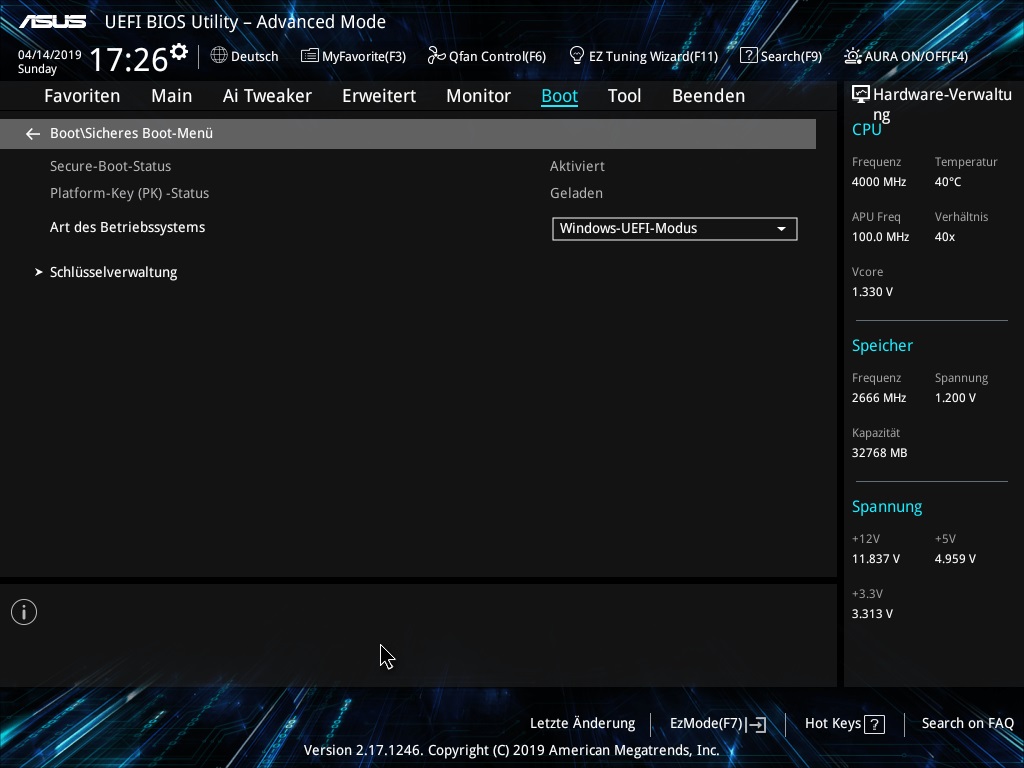Click the info circle icon

pyautogui.click(x=24, y=612)
